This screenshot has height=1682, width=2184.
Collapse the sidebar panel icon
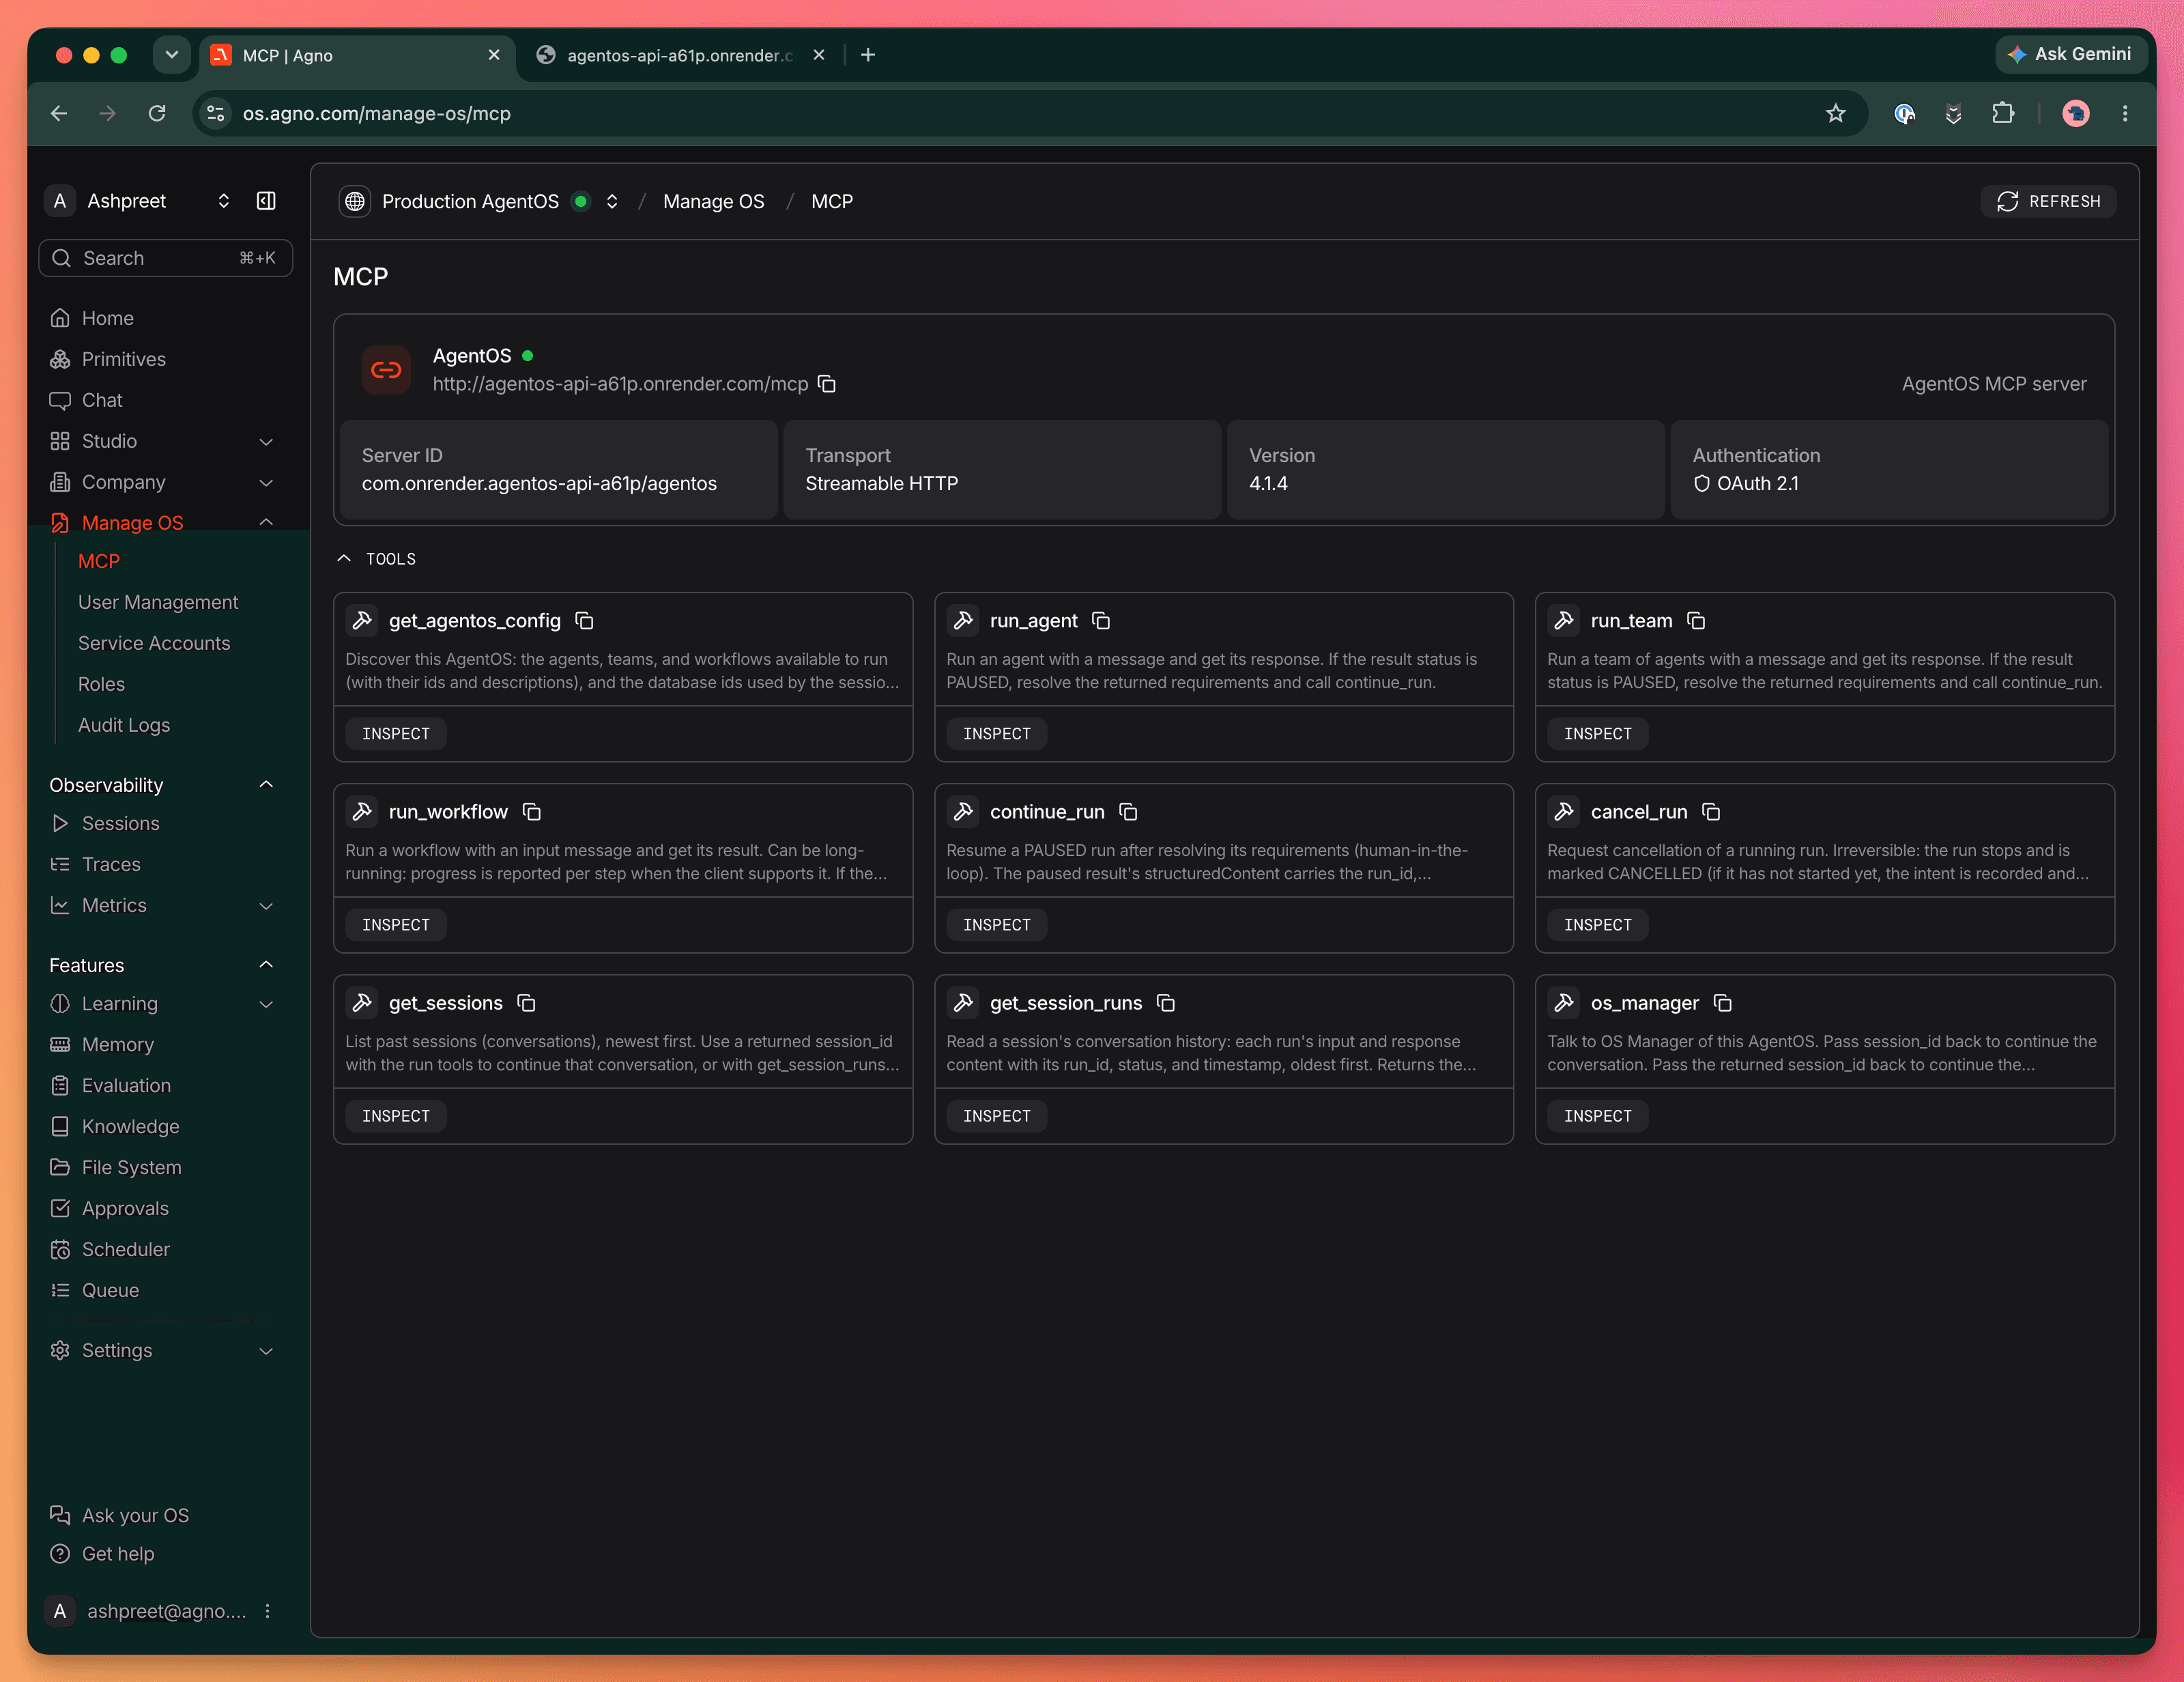pyautogui.click(x=266, y=201)
